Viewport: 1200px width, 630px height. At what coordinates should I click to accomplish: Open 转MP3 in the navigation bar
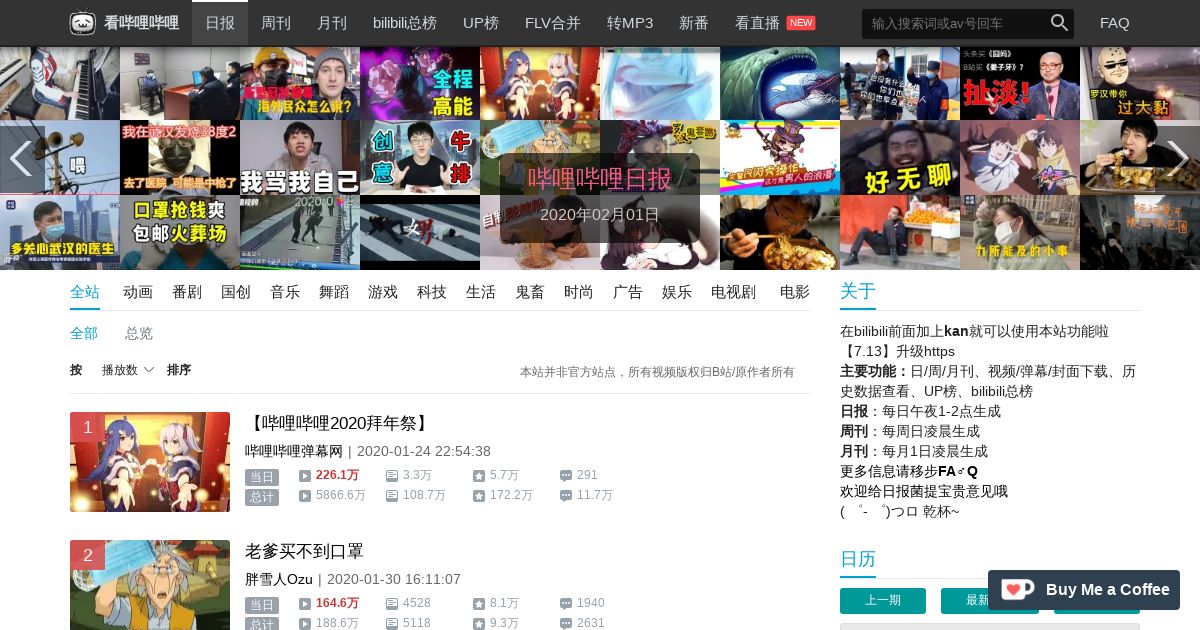pyautogui.click(x=630, y=23)
